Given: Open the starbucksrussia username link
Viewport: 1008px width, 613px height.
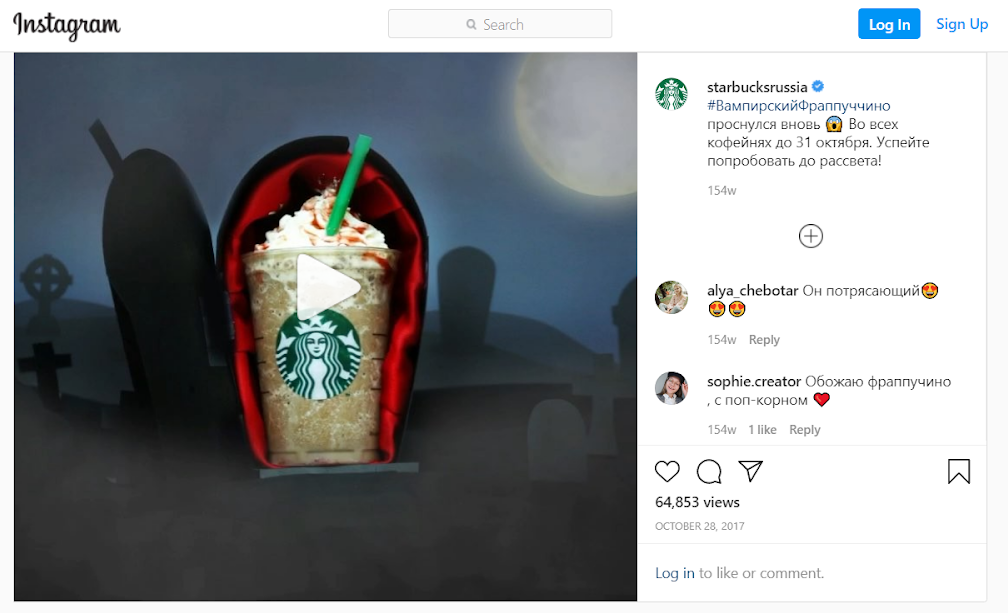Looking at the screenshot, I should 757,87.
